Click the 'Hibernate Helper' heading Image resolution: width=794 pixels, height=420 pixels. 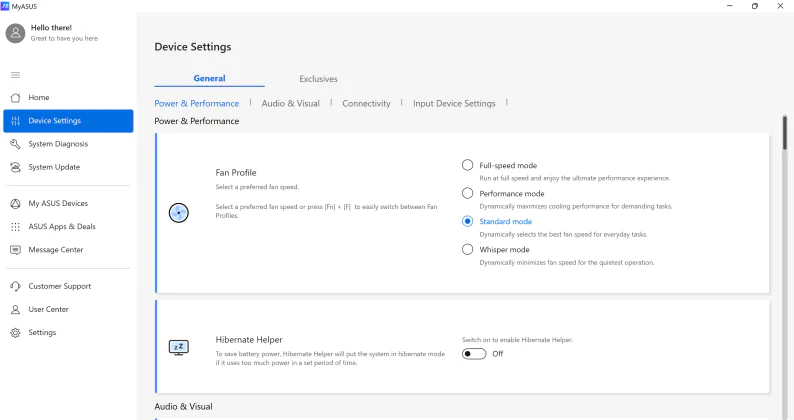(249, 339)
